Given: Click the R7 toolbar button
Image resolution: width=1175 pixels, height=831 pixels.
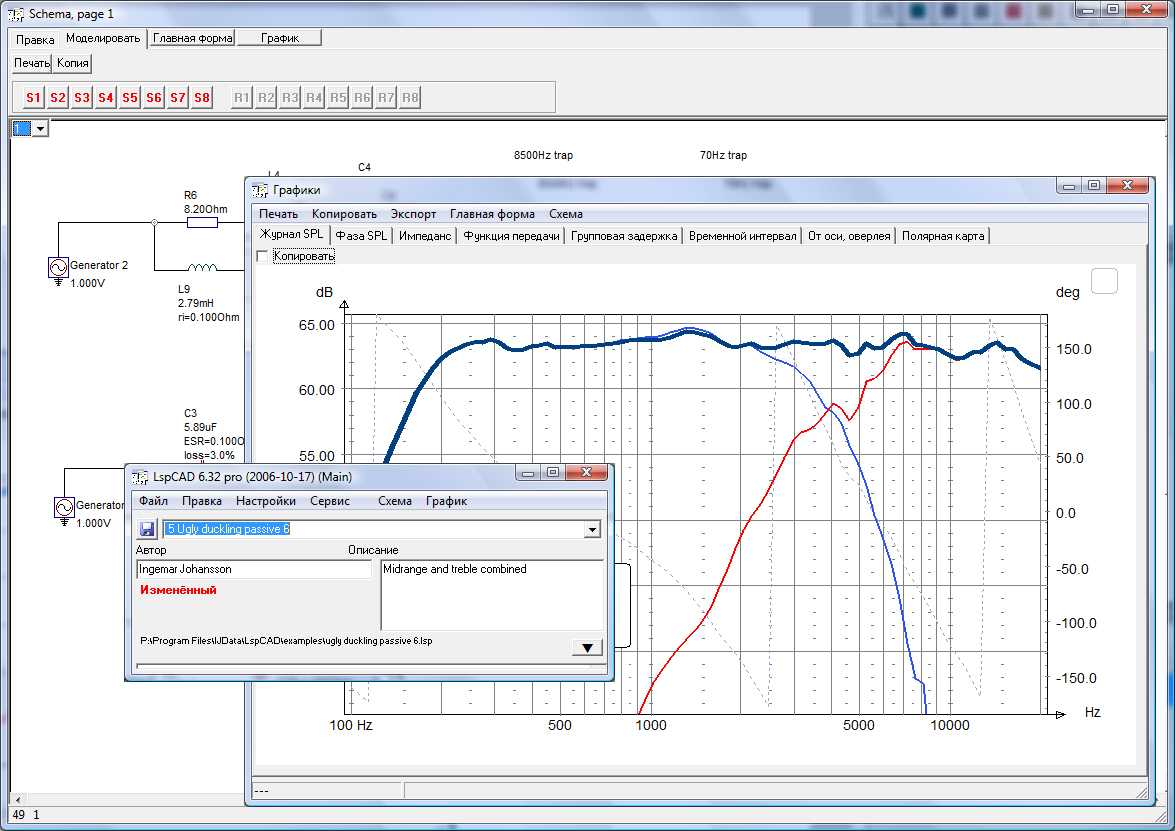Looking at the screenshot, I should click(386, 97).
